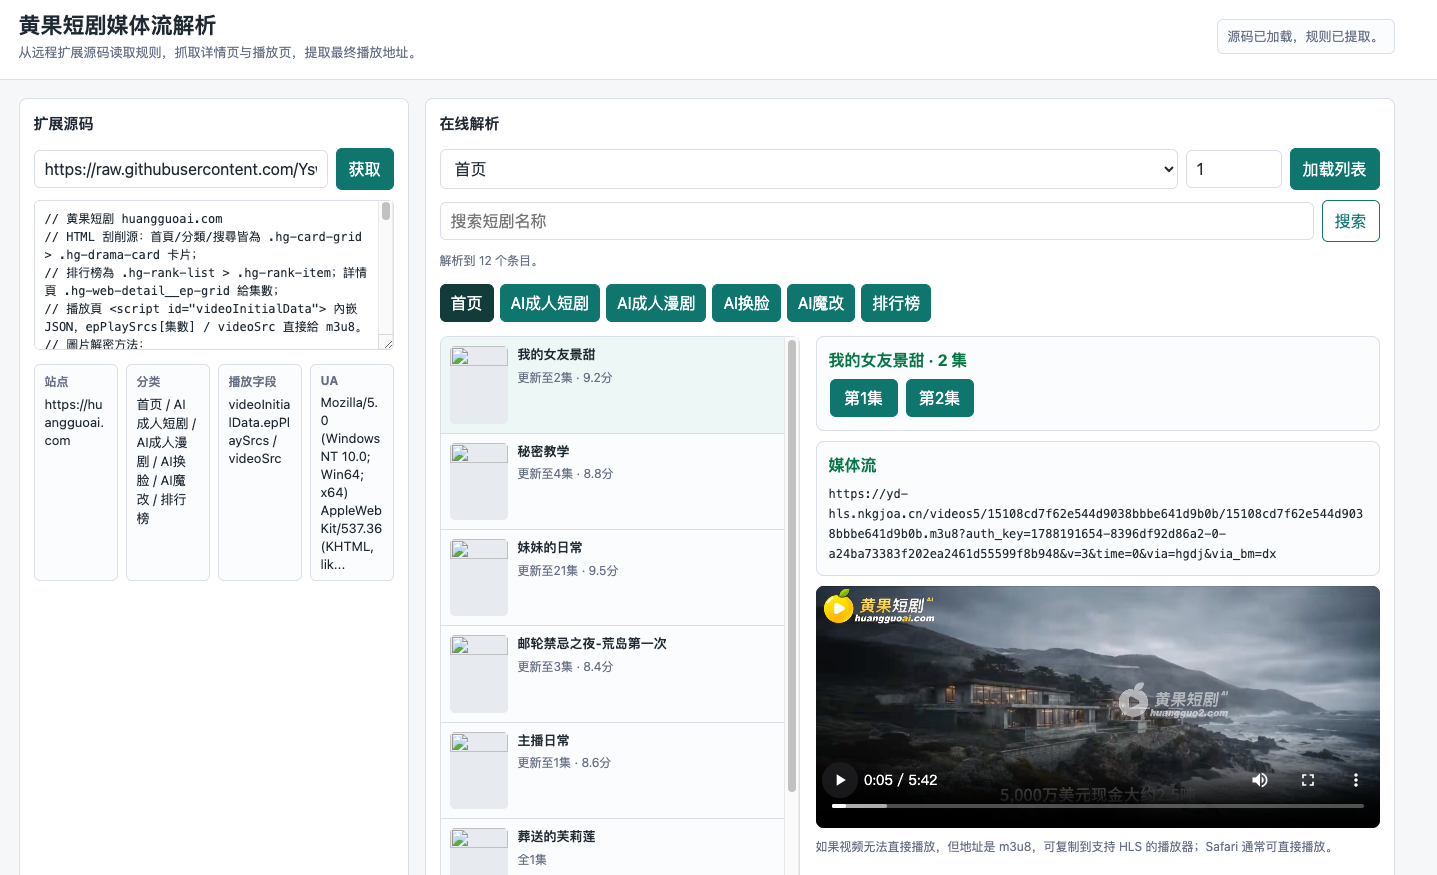The height and width of the screenshot is (875, 1437).
Task: Play the video in the media player
Action: (840, 780)
